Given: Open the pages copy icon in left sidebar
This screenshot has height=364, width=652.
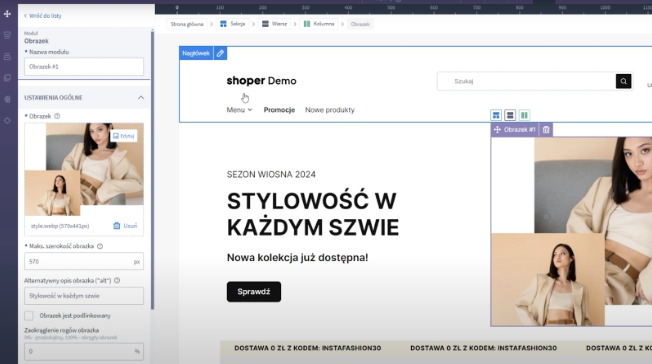Looking at the screenshot, I should [7, 78].
